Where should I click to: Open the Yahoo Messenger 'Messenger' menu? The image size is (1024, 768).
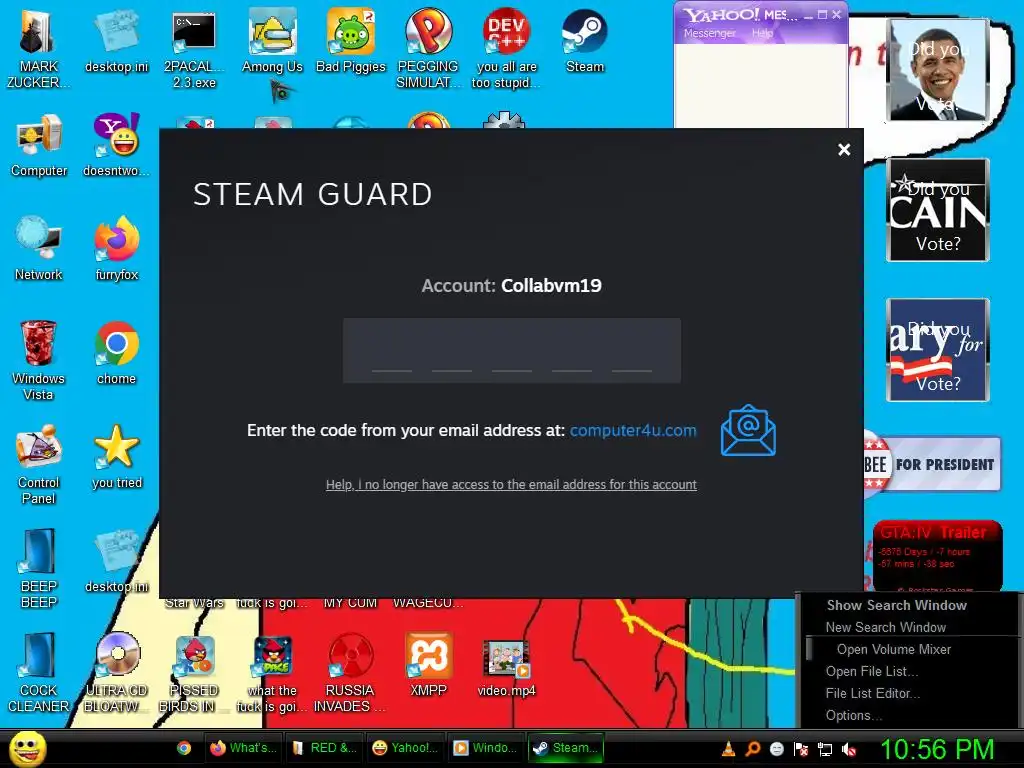709,33
